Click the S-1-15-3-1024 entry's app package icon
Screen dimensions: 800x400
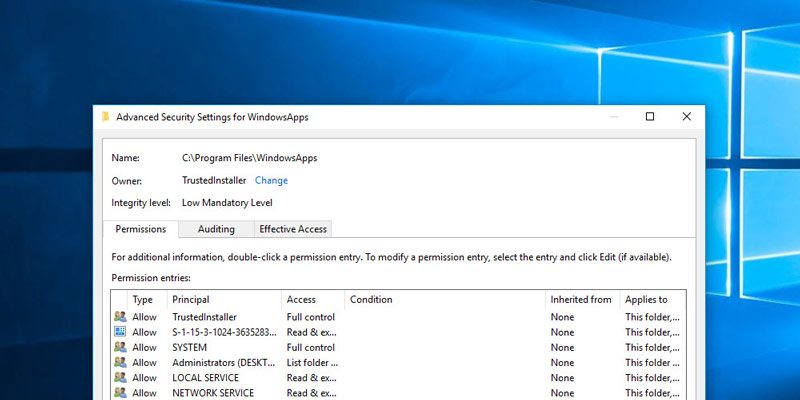click(120, 332)
